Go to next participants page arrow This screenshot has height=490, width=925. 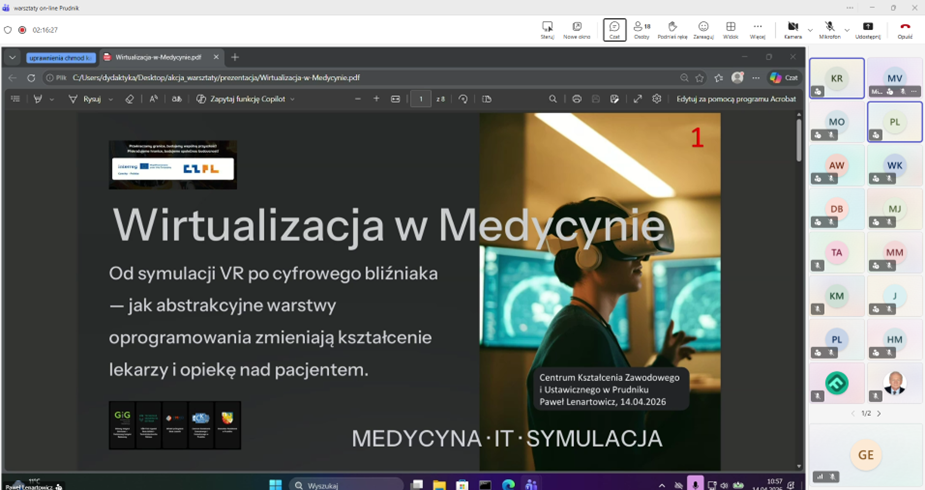[x=879, y=413]
